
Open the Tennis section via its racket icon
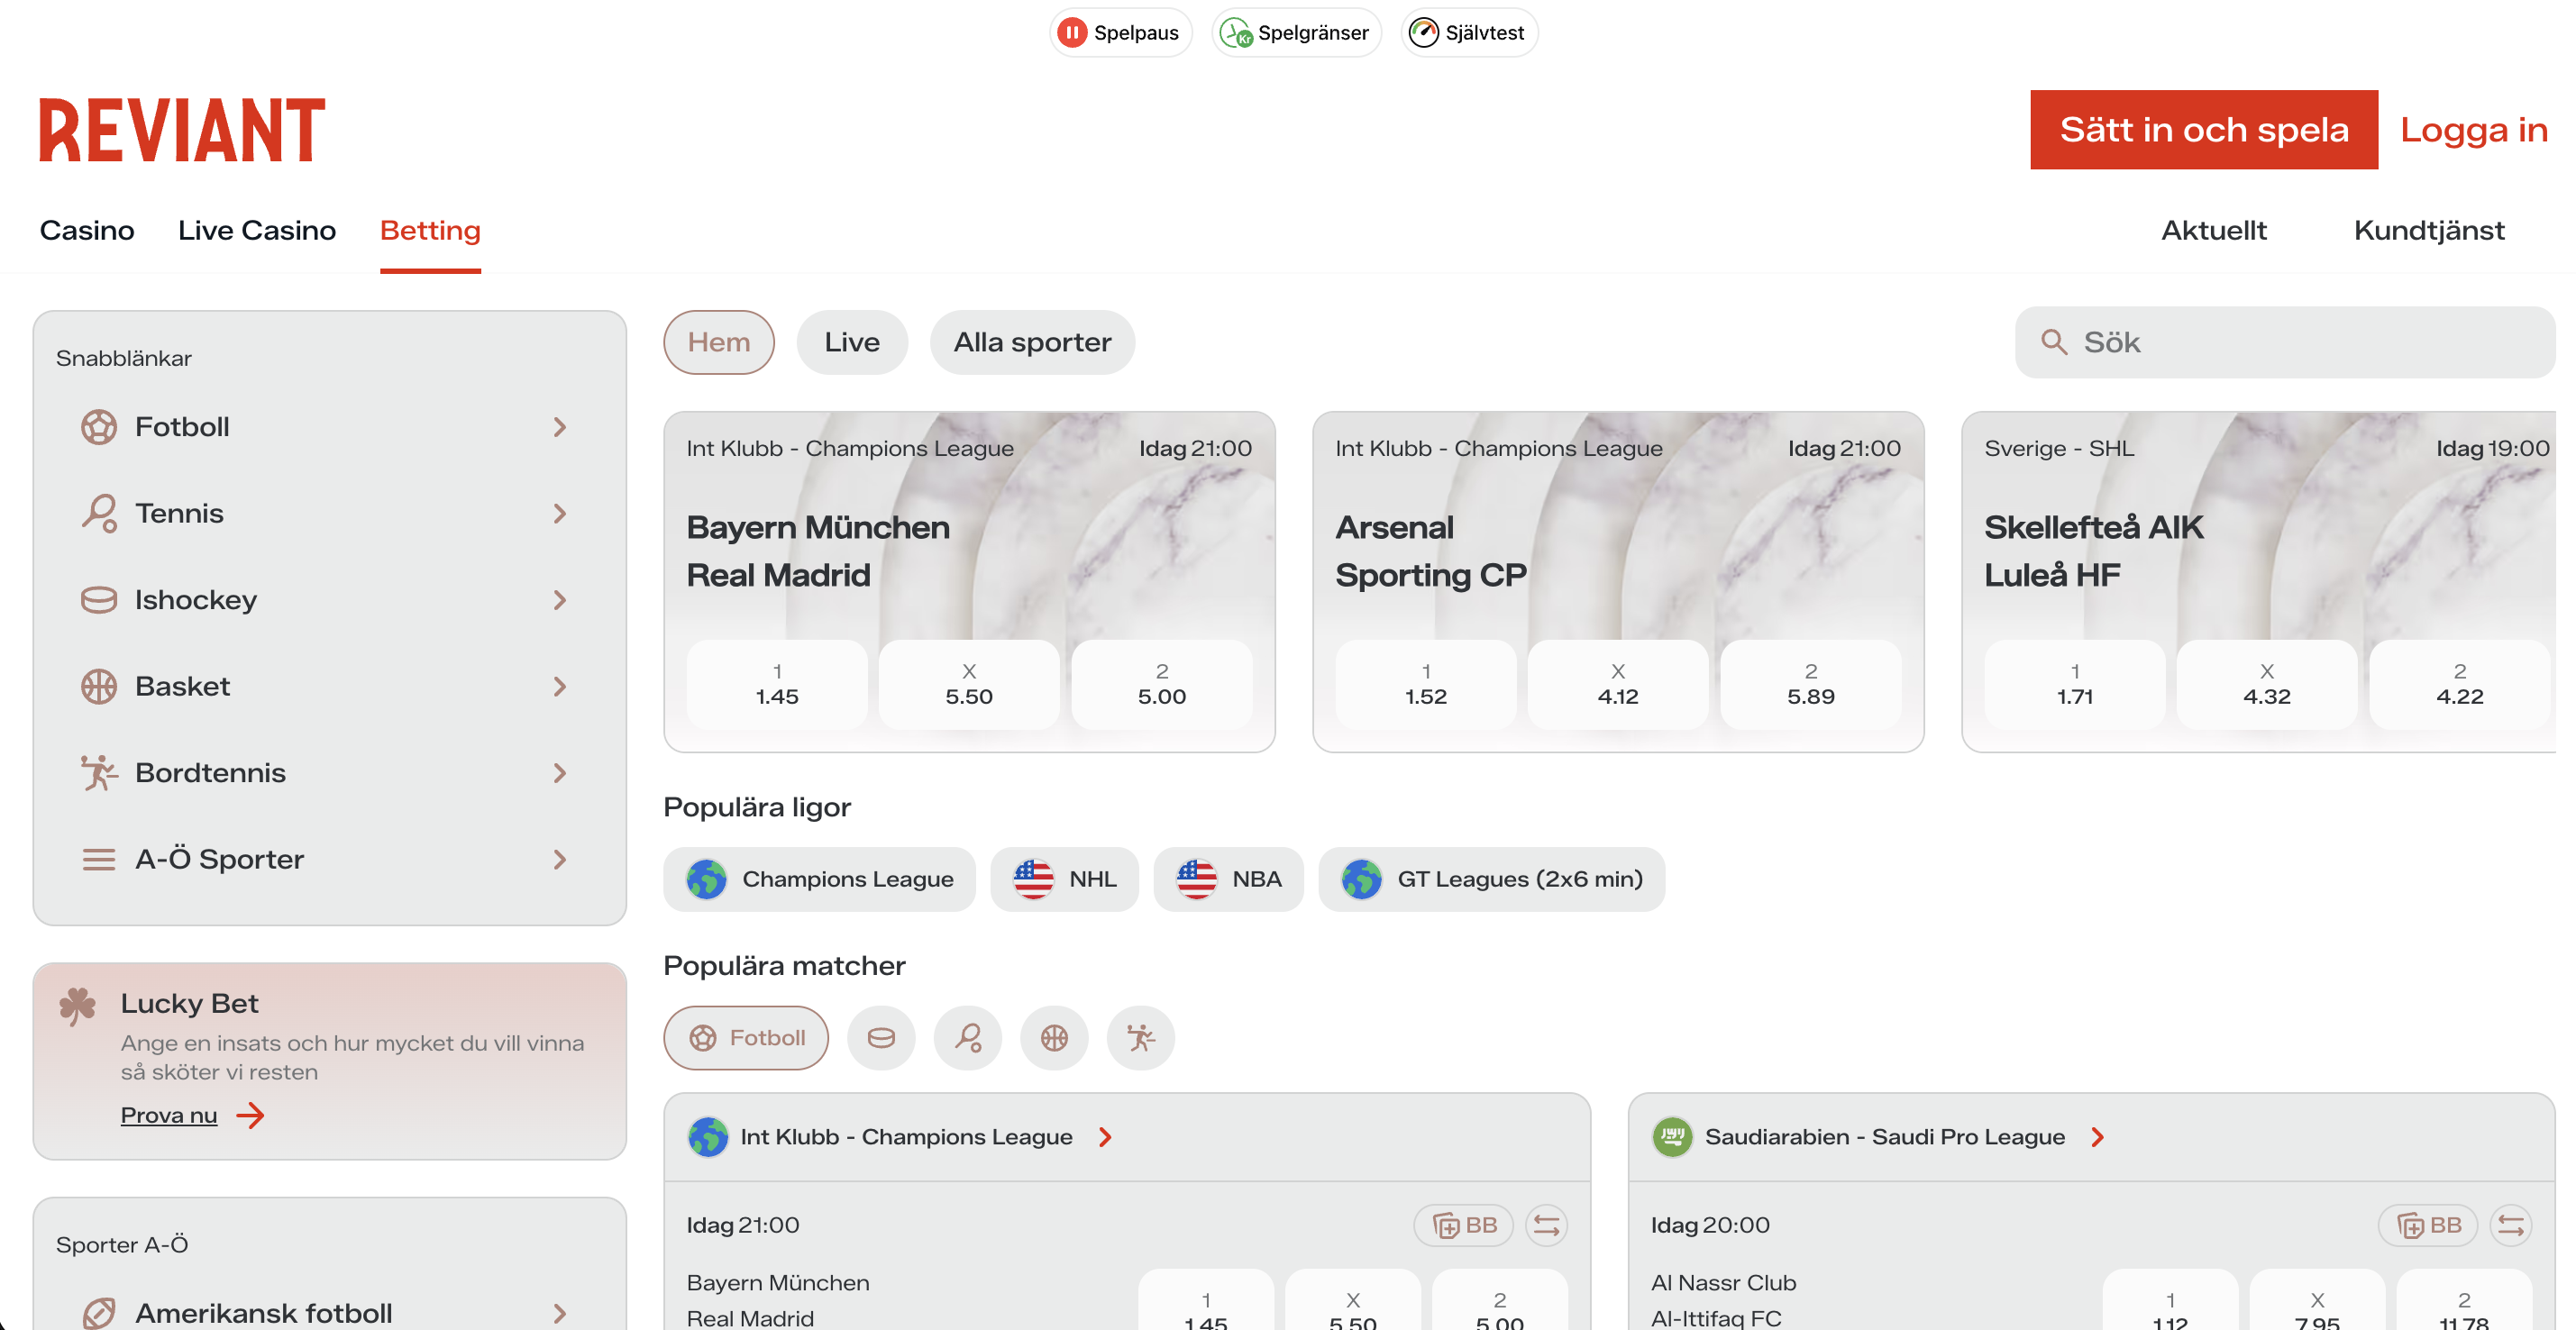[x=98, y=513]
